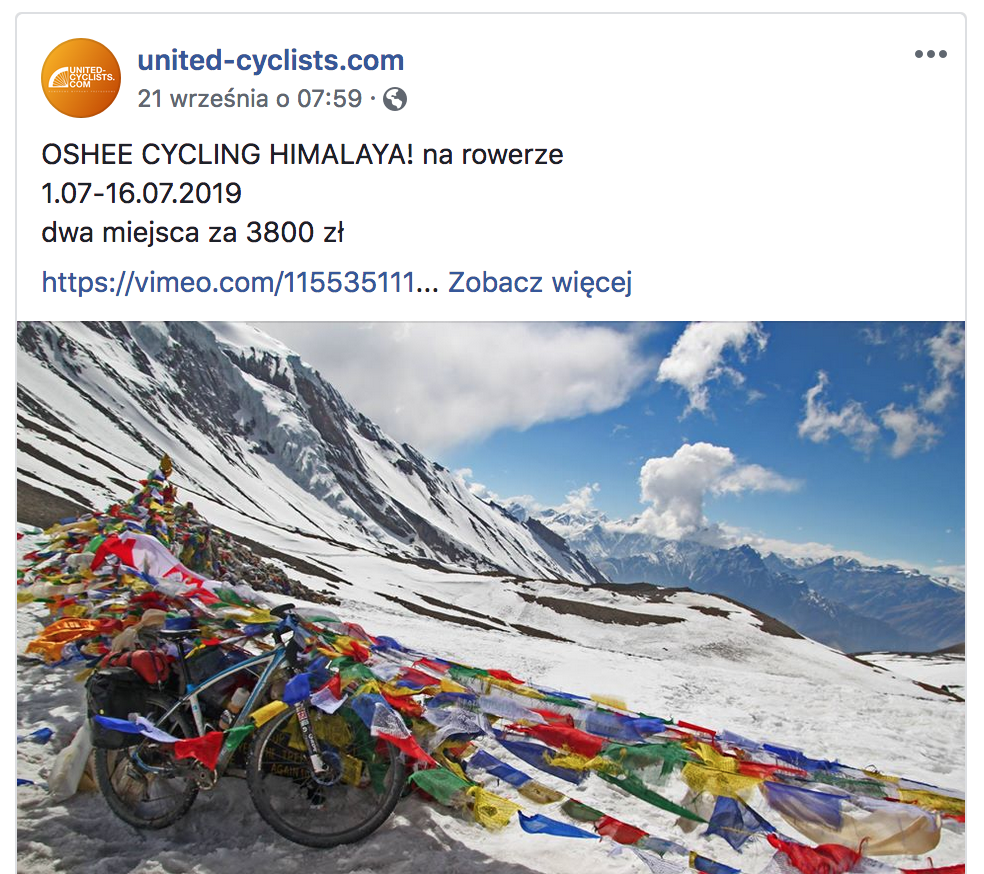The width and height of the screenshot is (984, 874).
Task: Click the ellipsis after the vimeo link
Action: [427, 284]
